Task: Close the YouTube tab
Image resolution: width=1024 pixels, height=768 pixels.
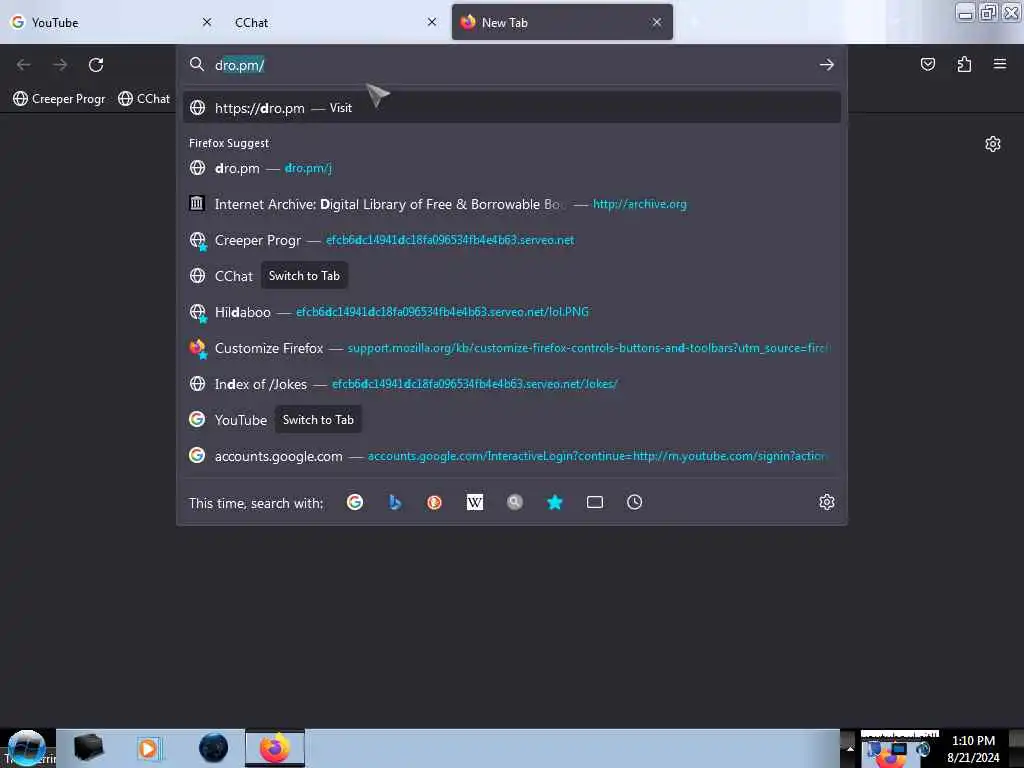Action: pyautogui.click(x=206, y=22)
